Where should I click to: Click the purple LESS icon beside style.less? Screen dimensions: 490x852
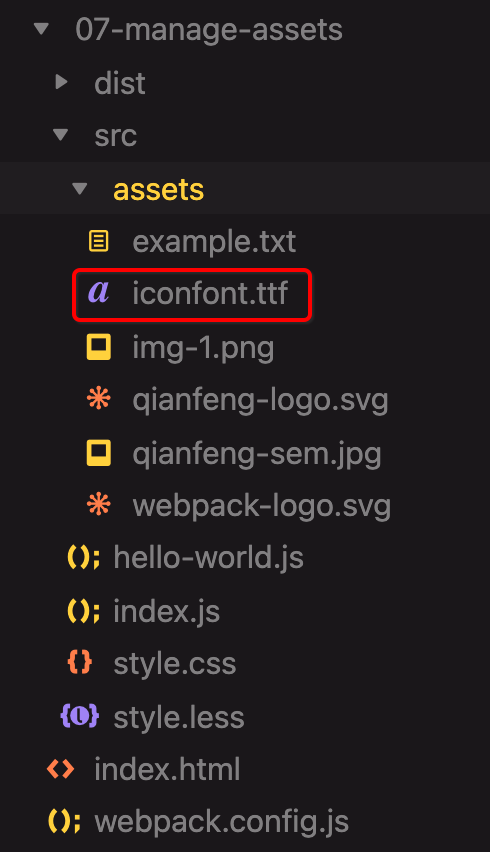[80, 716]
